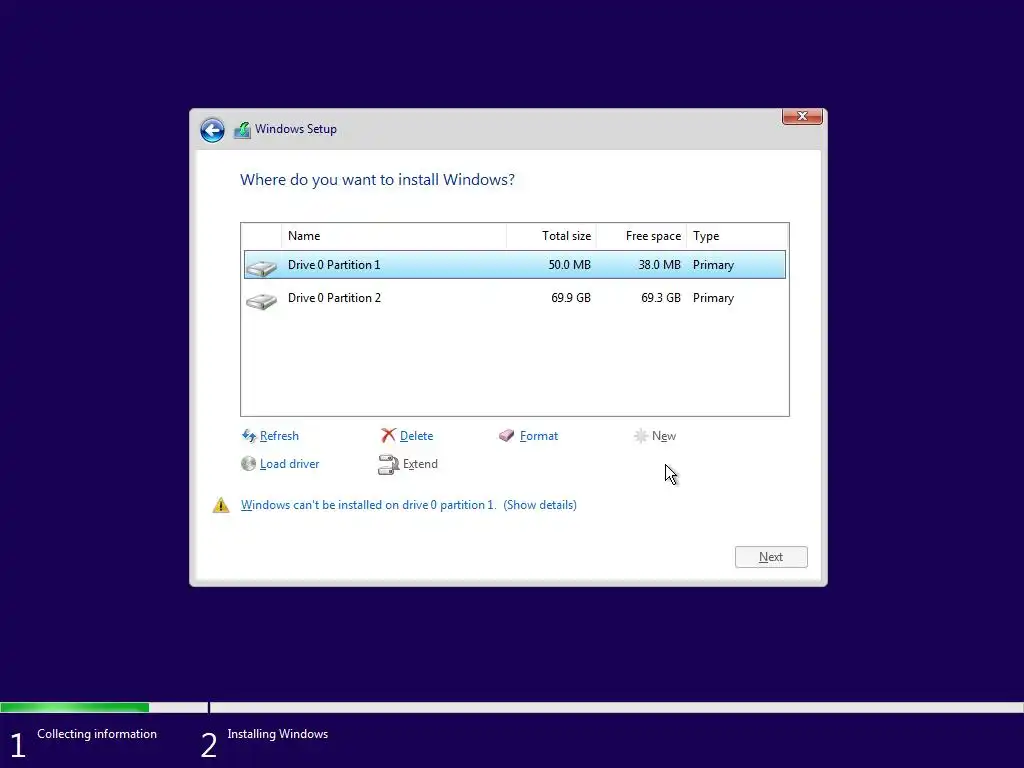Click the New starburst icon
The height and width of the screenshot is (768, 1024).
(641, 436)
